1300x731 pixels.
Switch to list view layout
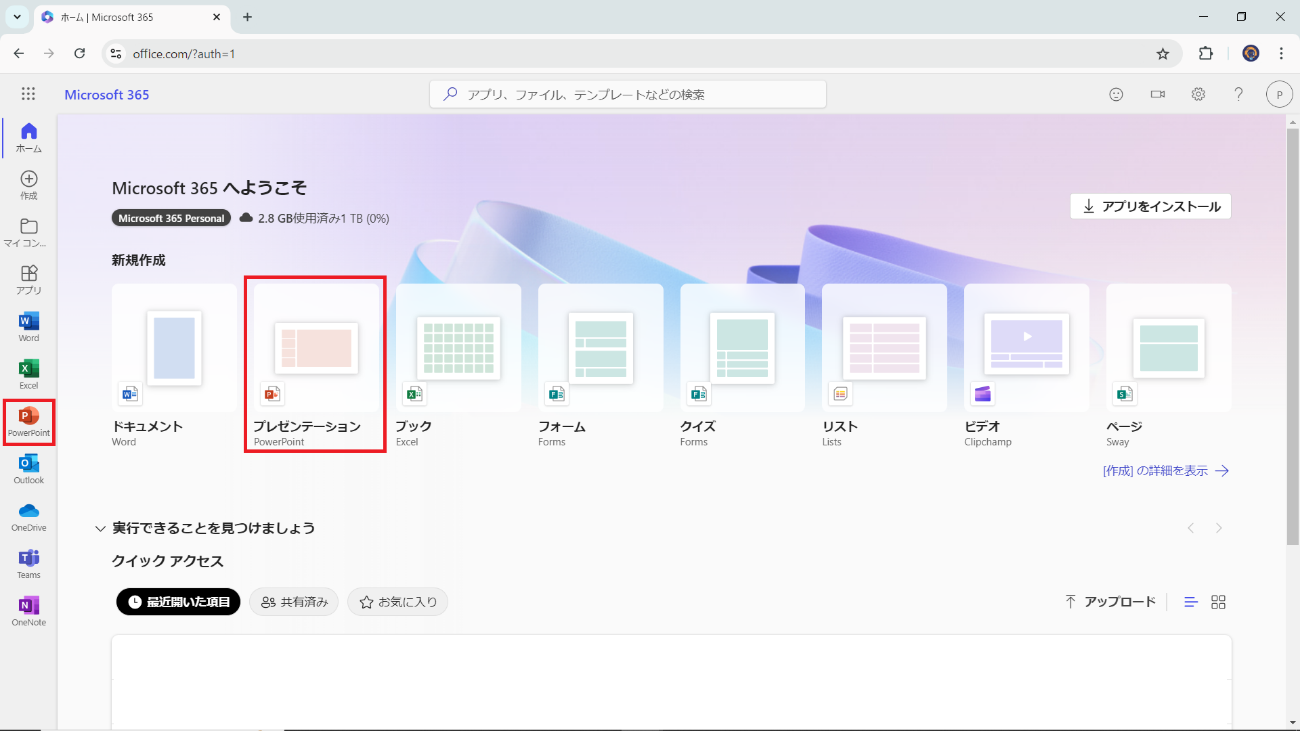click(x=1191, y=602)
